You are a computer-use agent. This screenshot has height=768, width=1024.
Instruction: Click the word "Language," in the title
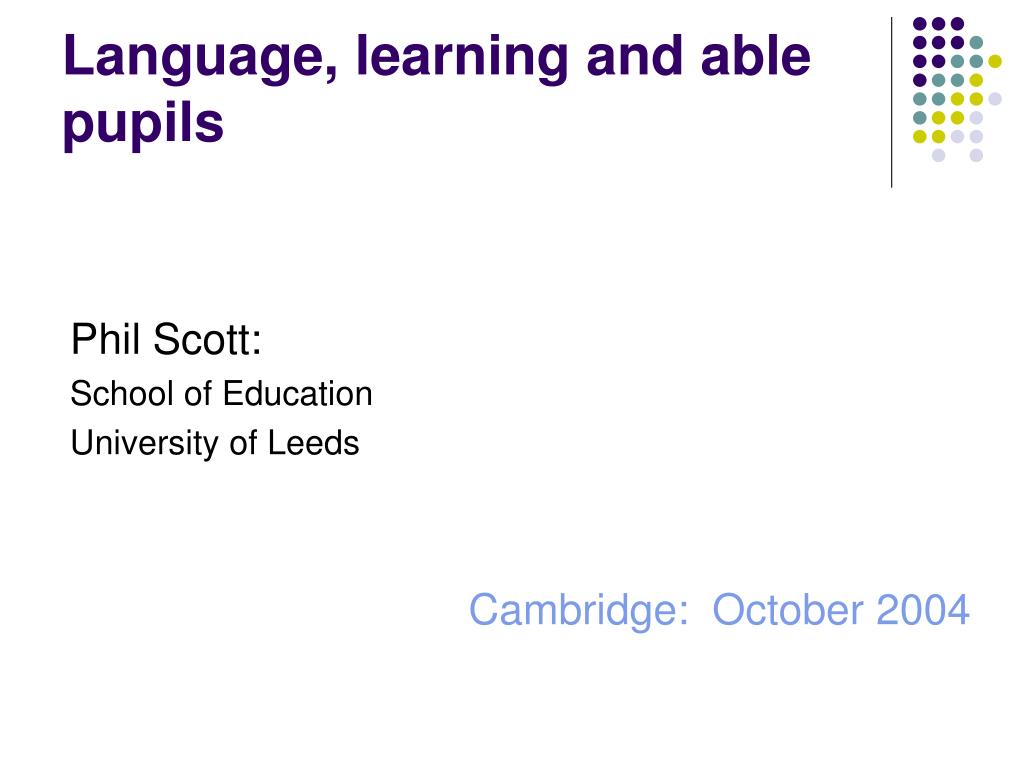coord(200,59)
